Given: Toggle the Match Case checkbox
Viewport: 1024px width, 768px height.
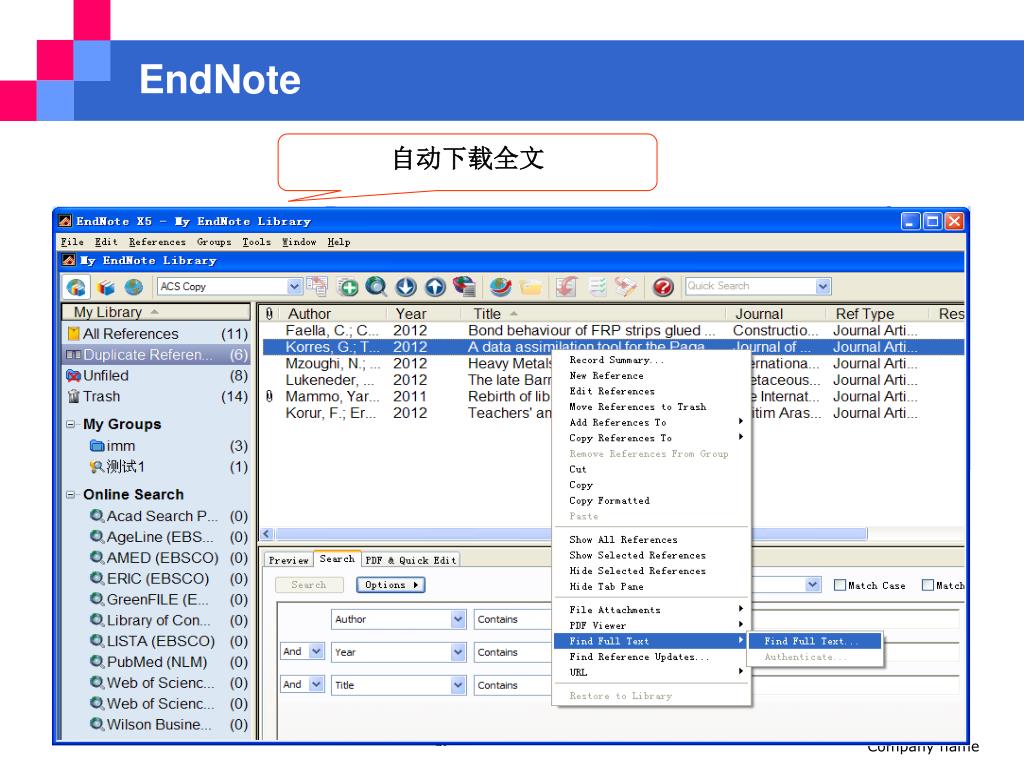Looking at the screenshot, I should point(840,585).
